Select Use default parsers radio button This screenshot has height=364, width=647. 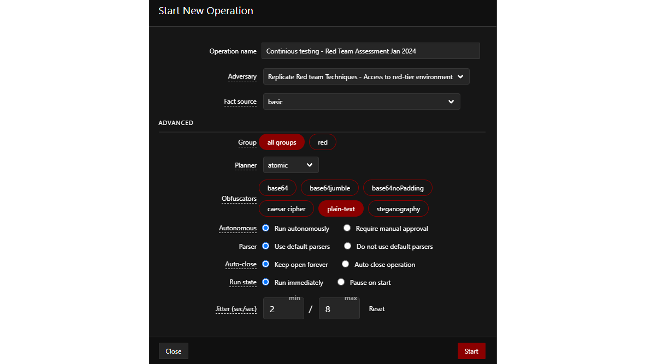tap(266, 246)
